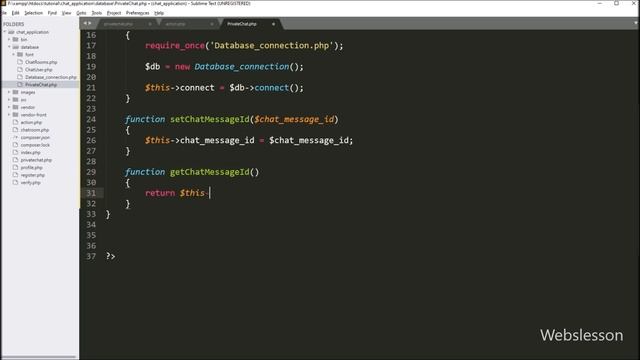Click the chat_application folder icon

click(x=11, y=32)
